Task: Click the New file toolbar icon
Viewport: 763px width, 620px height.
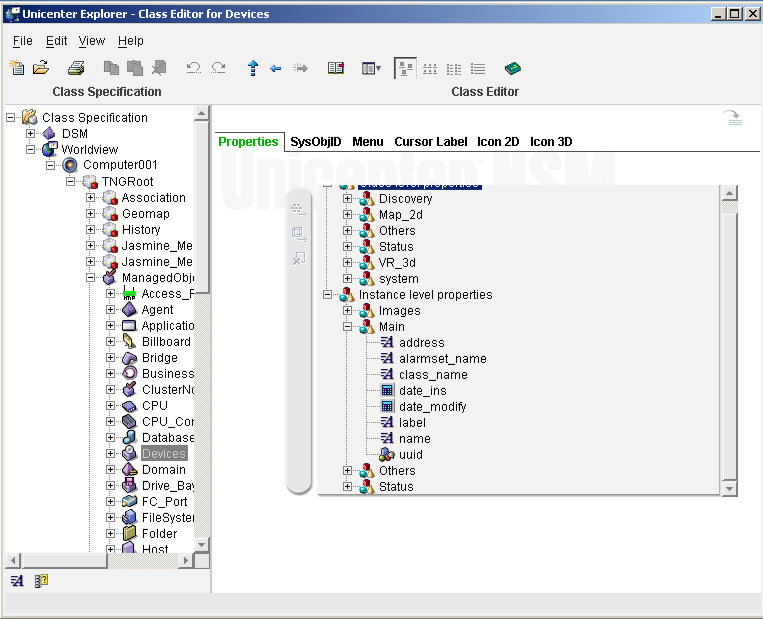Action: coord(17,68)
